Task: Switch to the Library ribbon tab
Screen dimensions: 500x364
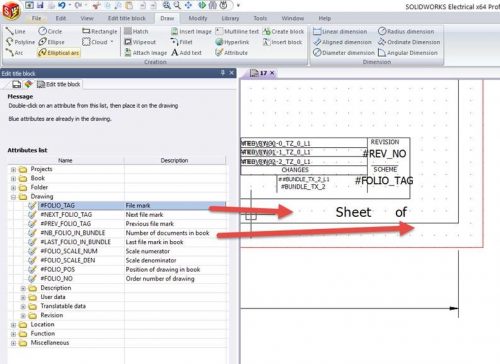Action: pos(230,18)
